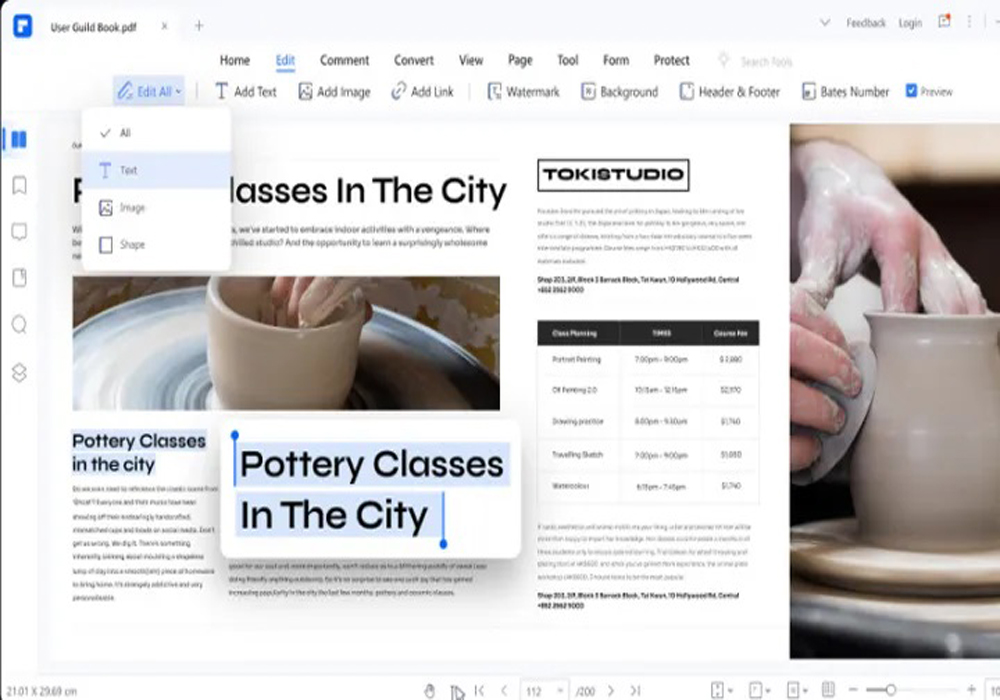Go to the last page
This screenshot has height=700, width=1000.
[635, 690]
